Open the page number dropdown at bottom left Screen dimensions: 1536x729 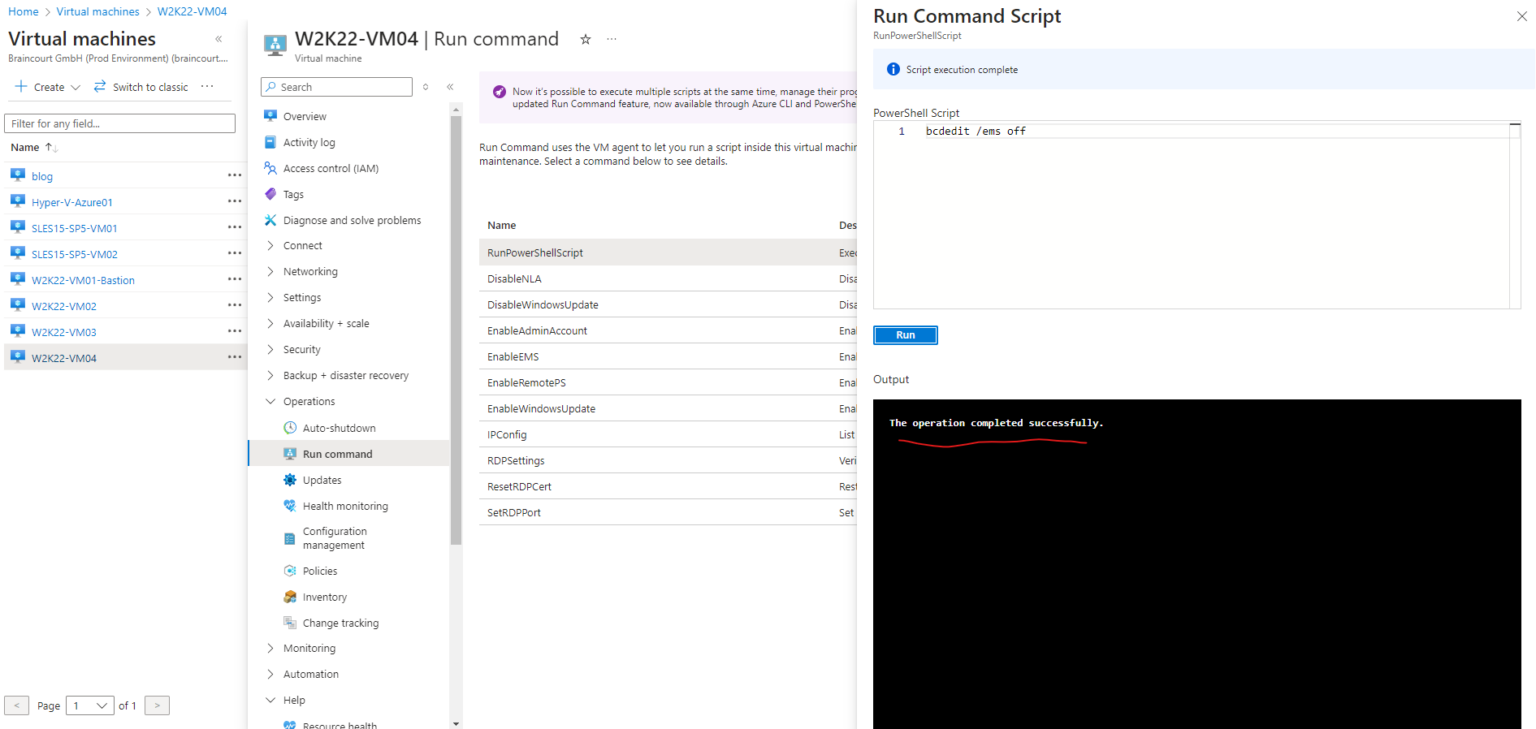coord(89,705)
